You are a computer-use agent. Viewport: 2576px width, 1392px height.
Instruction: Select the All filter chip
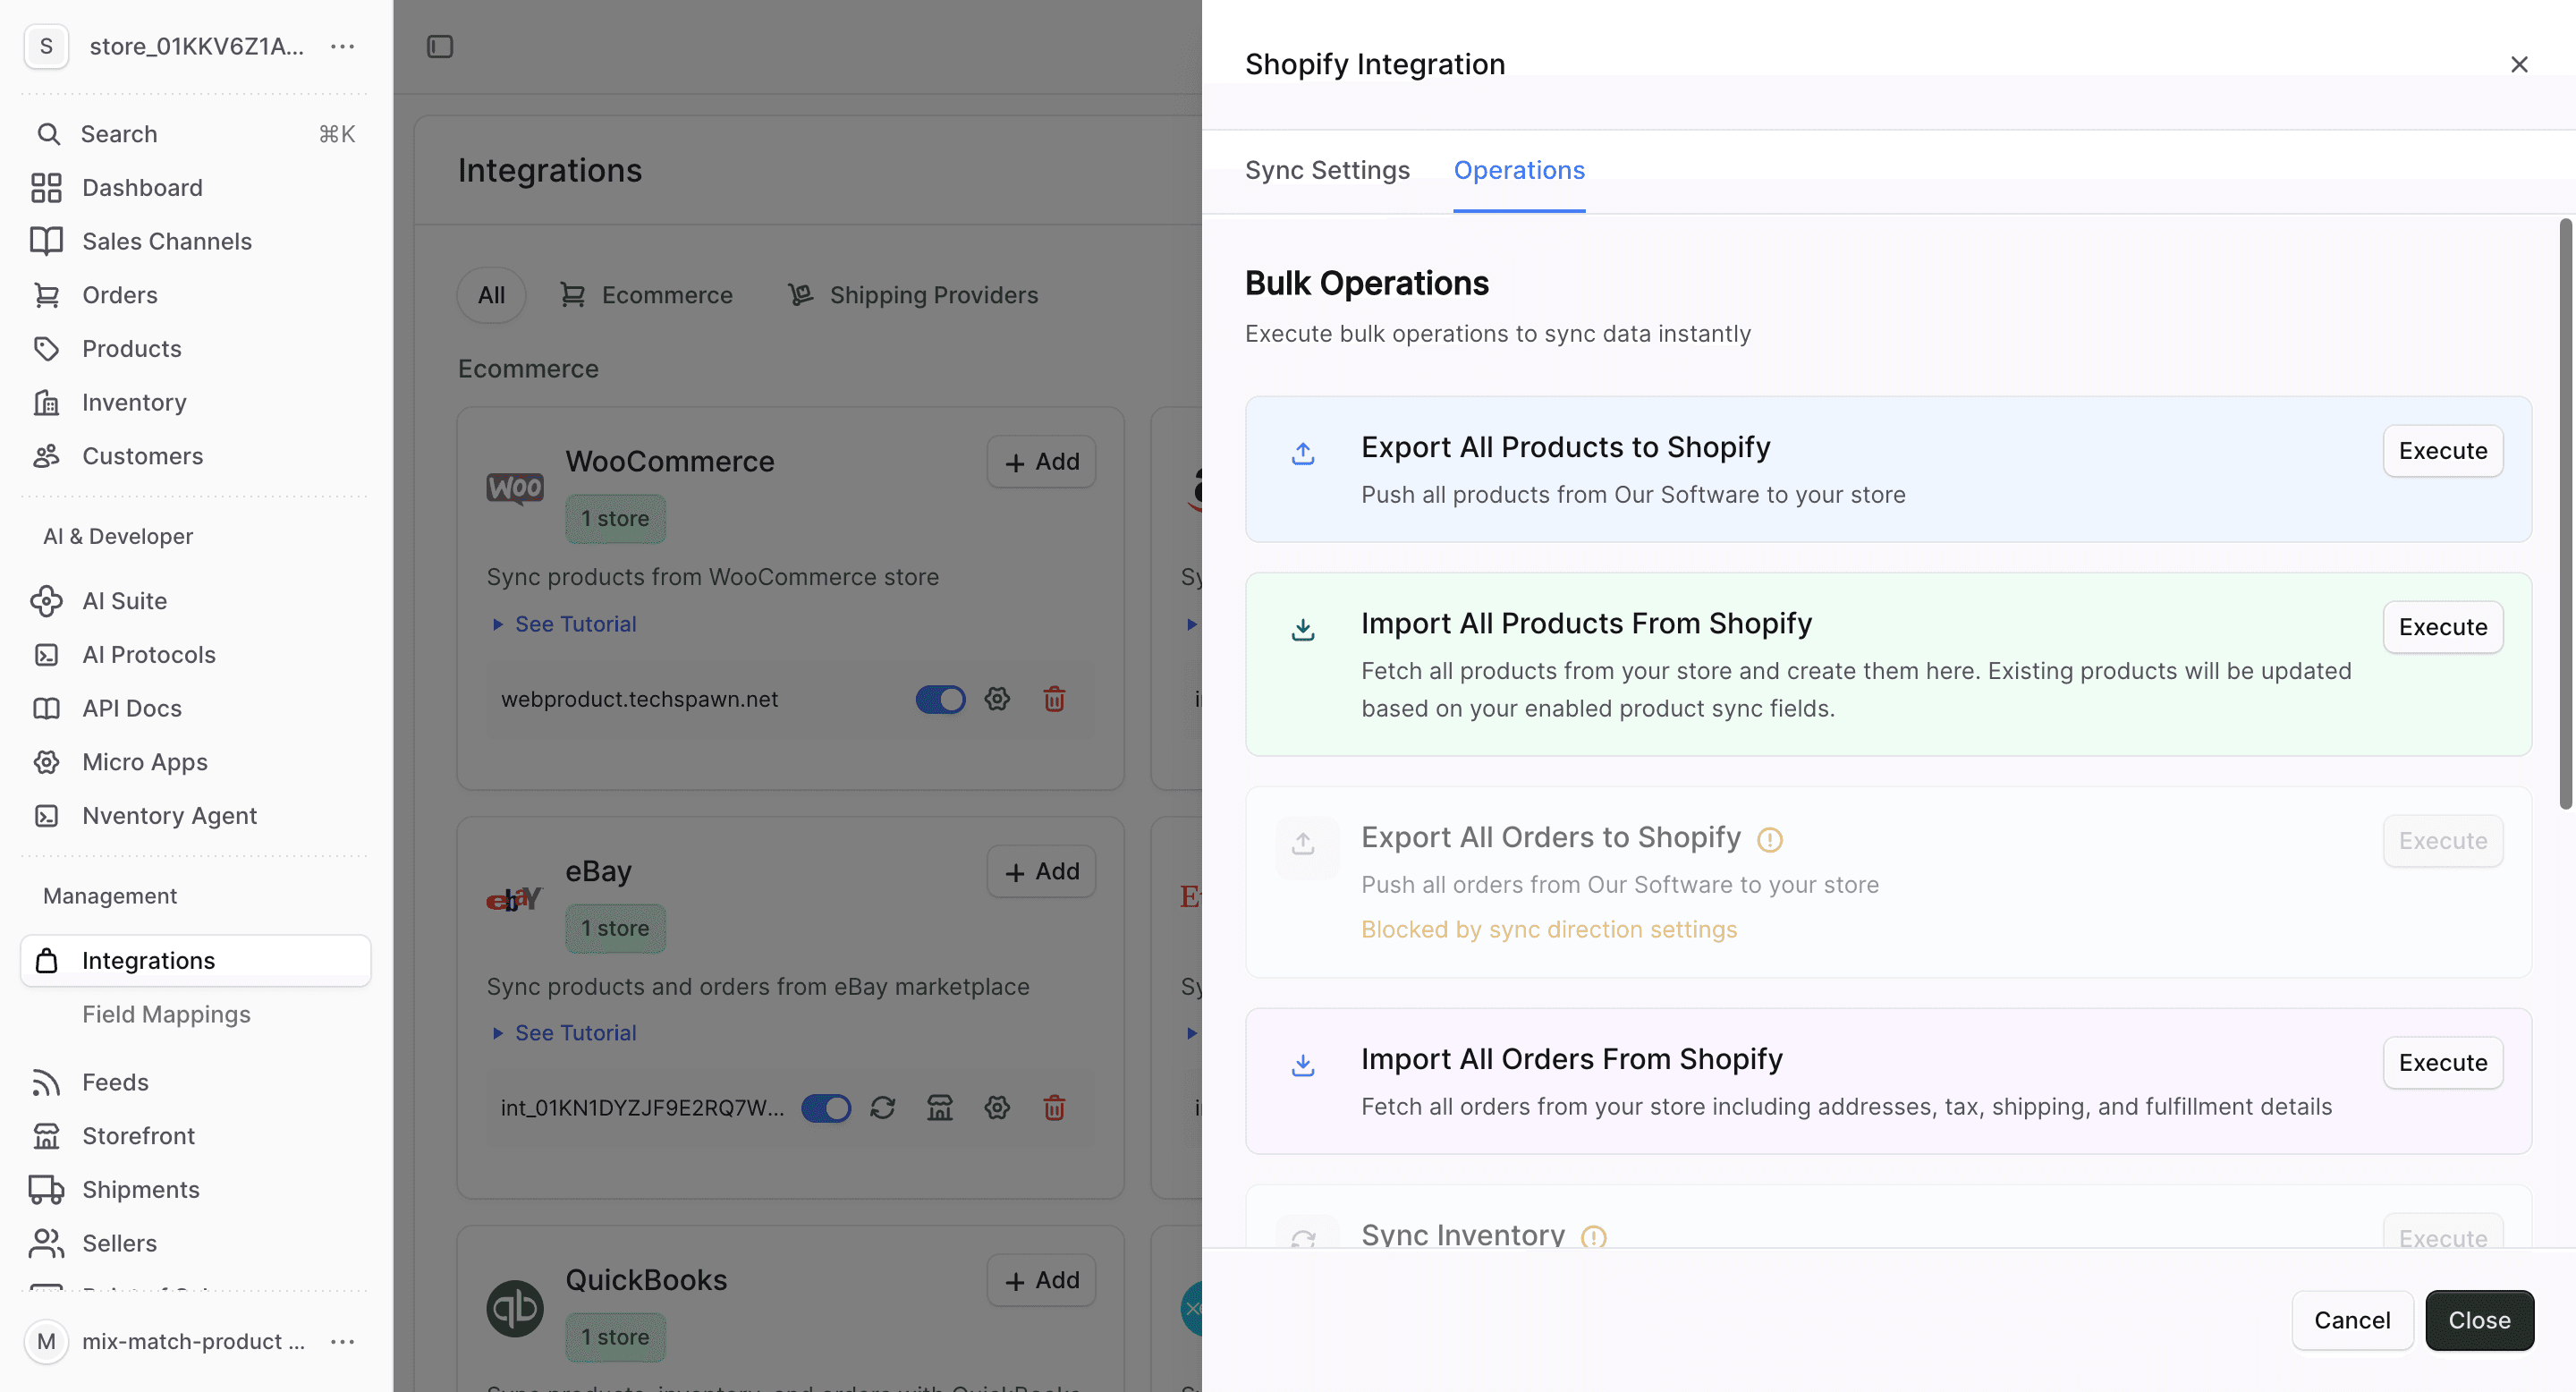pos(491,295)
